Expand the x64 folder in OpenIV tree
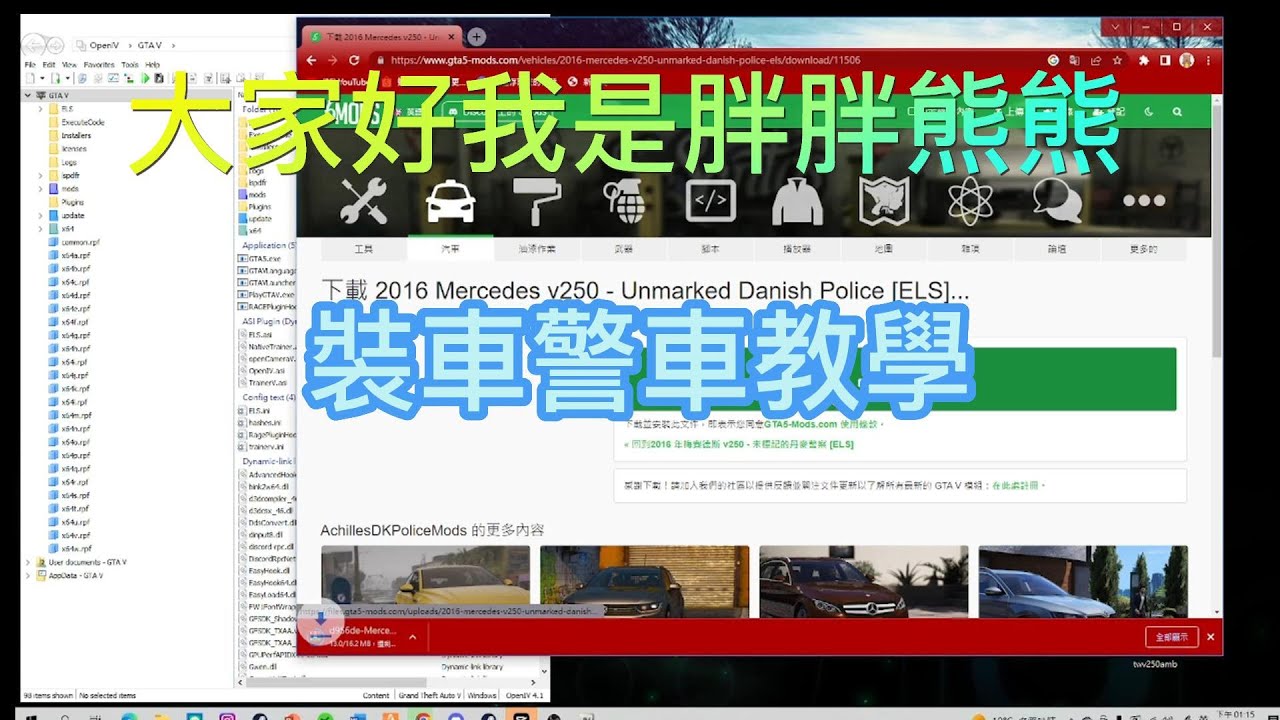 (41, 229)
